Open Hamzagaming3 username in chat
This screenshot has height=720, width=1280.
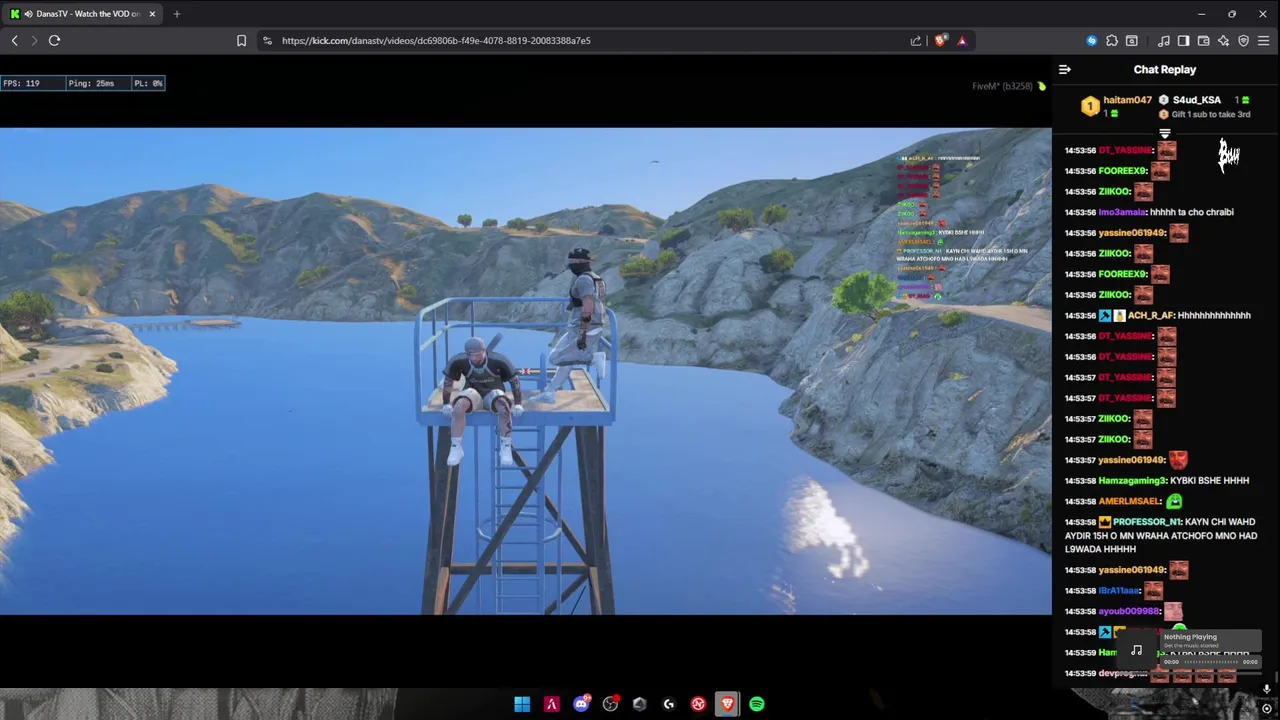(x=1132, y=480)
